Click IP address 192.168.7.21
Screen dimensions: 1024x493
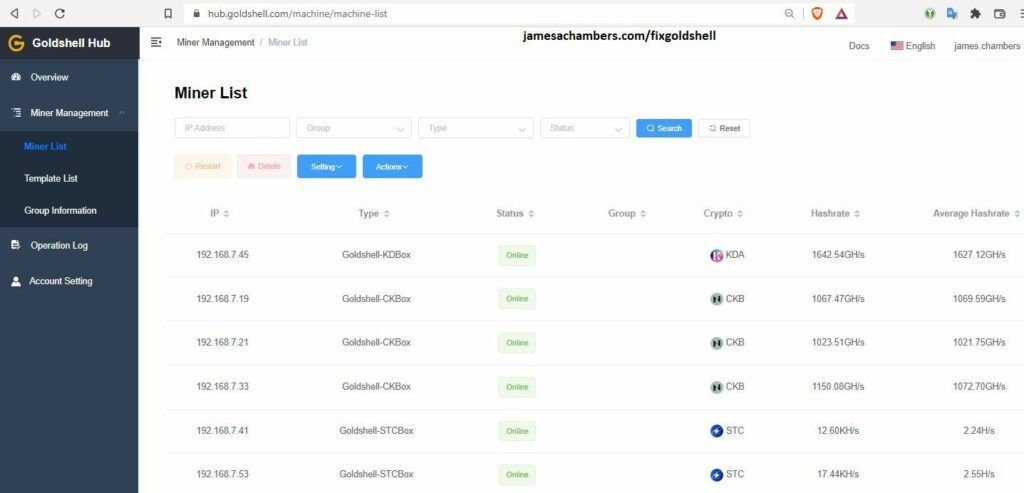tap(223, 343)
